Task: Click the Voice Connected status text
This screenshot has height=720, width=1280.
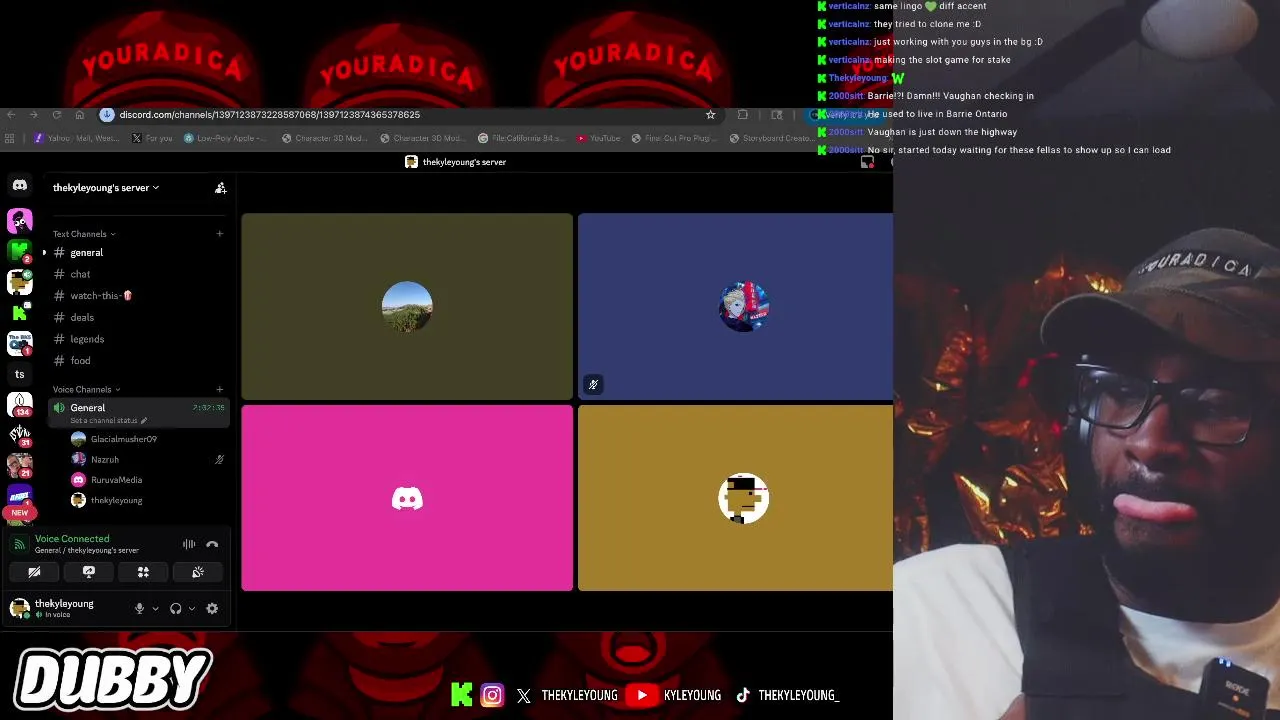Action: (x=72, y=539)
